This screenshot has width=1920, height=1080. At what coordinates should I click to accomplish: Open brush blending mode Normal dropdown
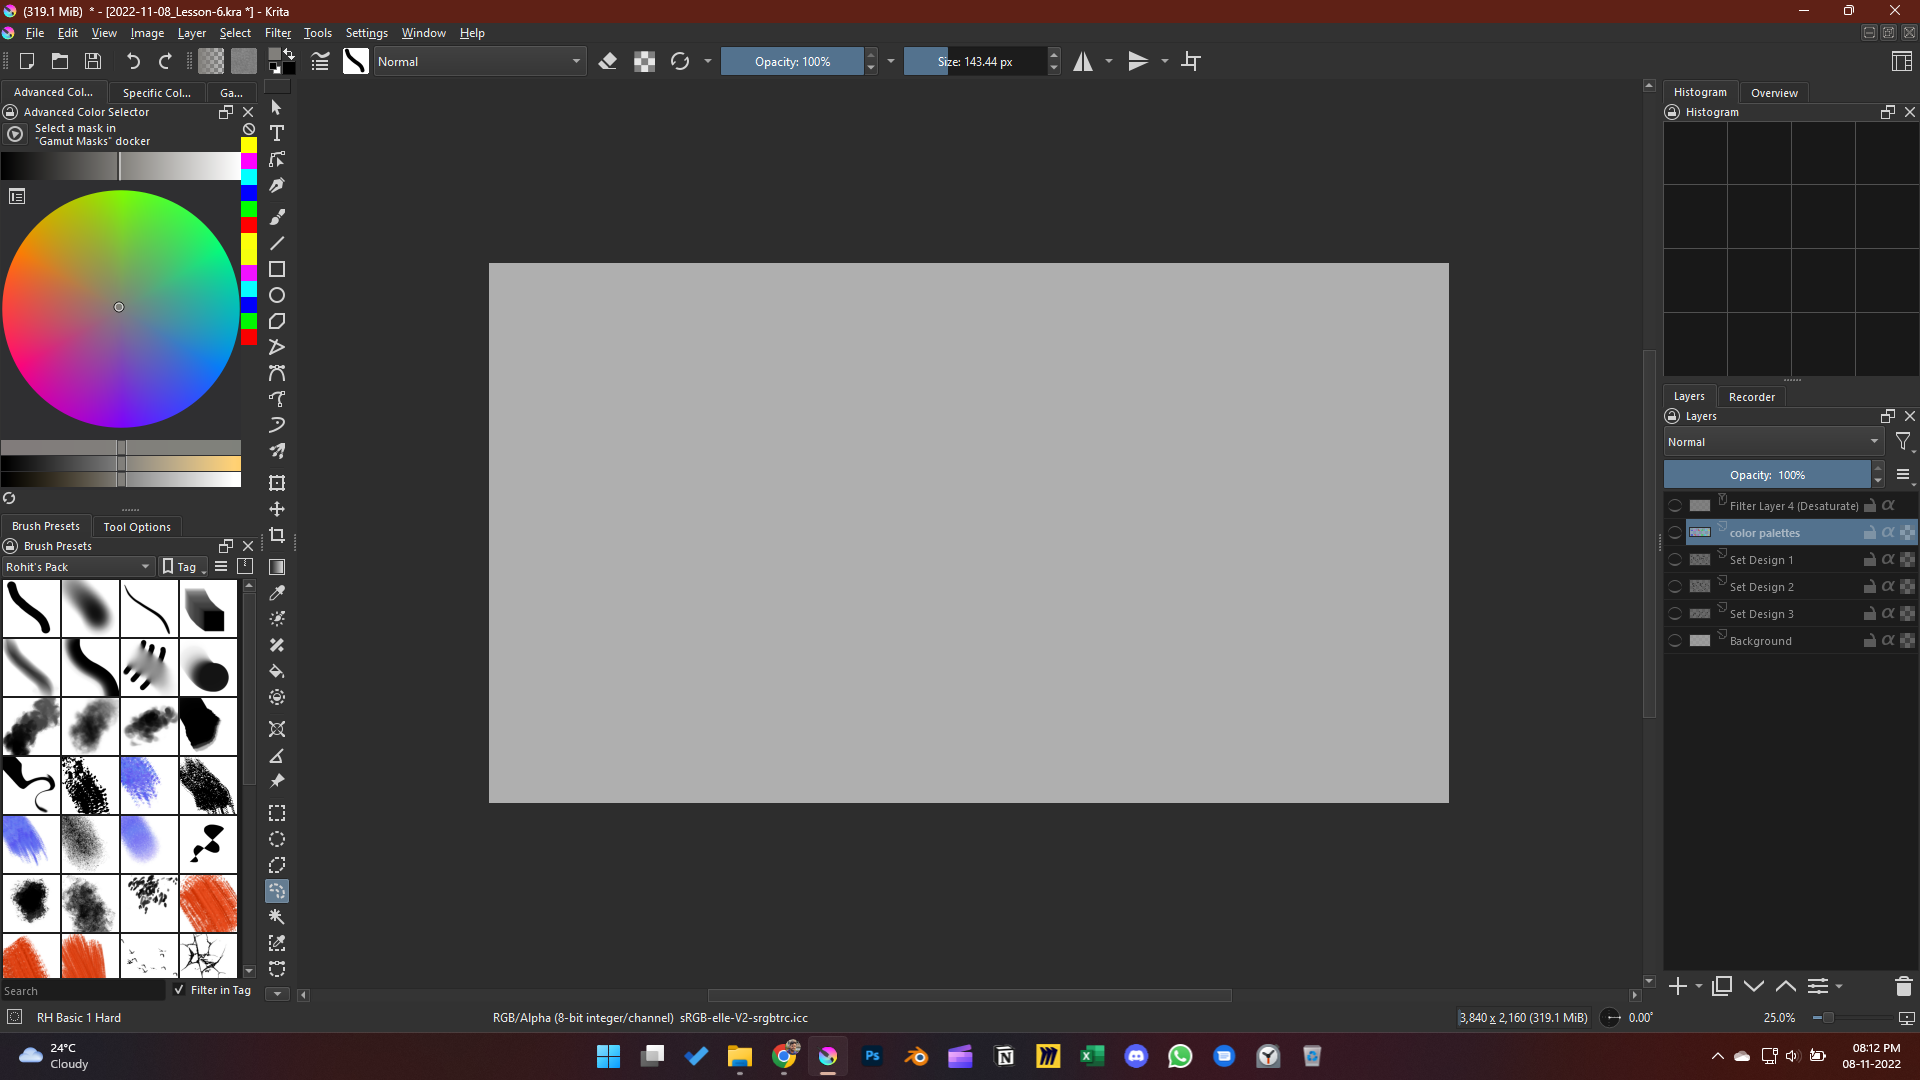pyautogui.click(x=478, y=62)
